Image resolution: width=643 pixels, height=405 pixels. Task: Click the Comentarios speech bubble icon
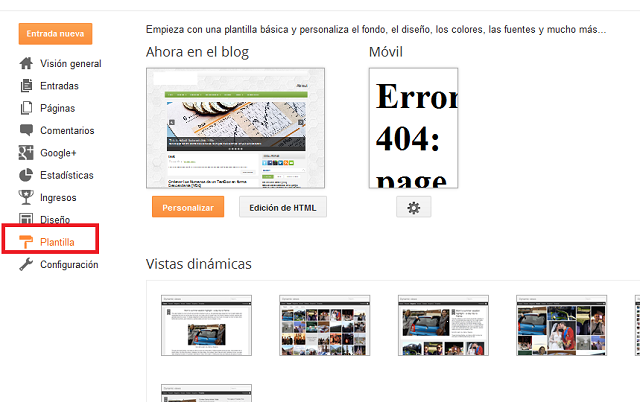coord(27,130)
